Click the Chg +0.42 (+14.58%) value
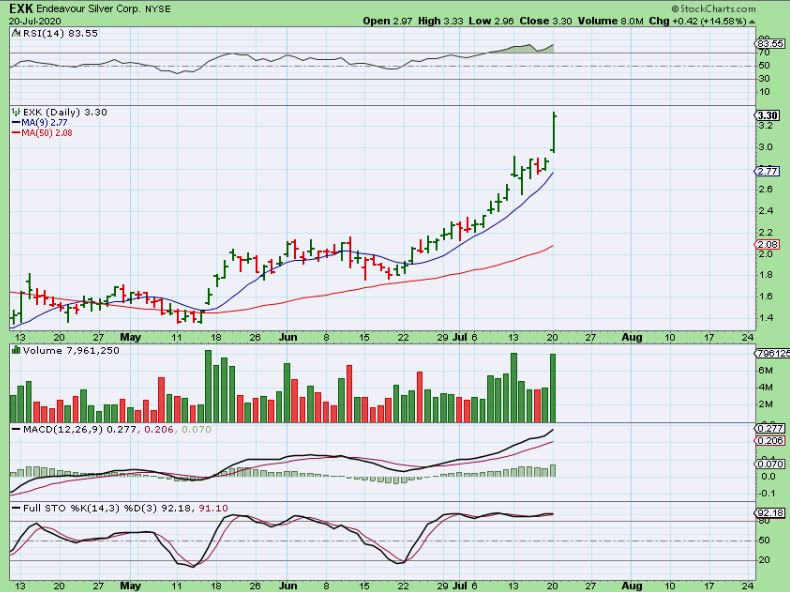Image resolution: width=790 pixels, height=592 pixels. [x=697, y=21]
